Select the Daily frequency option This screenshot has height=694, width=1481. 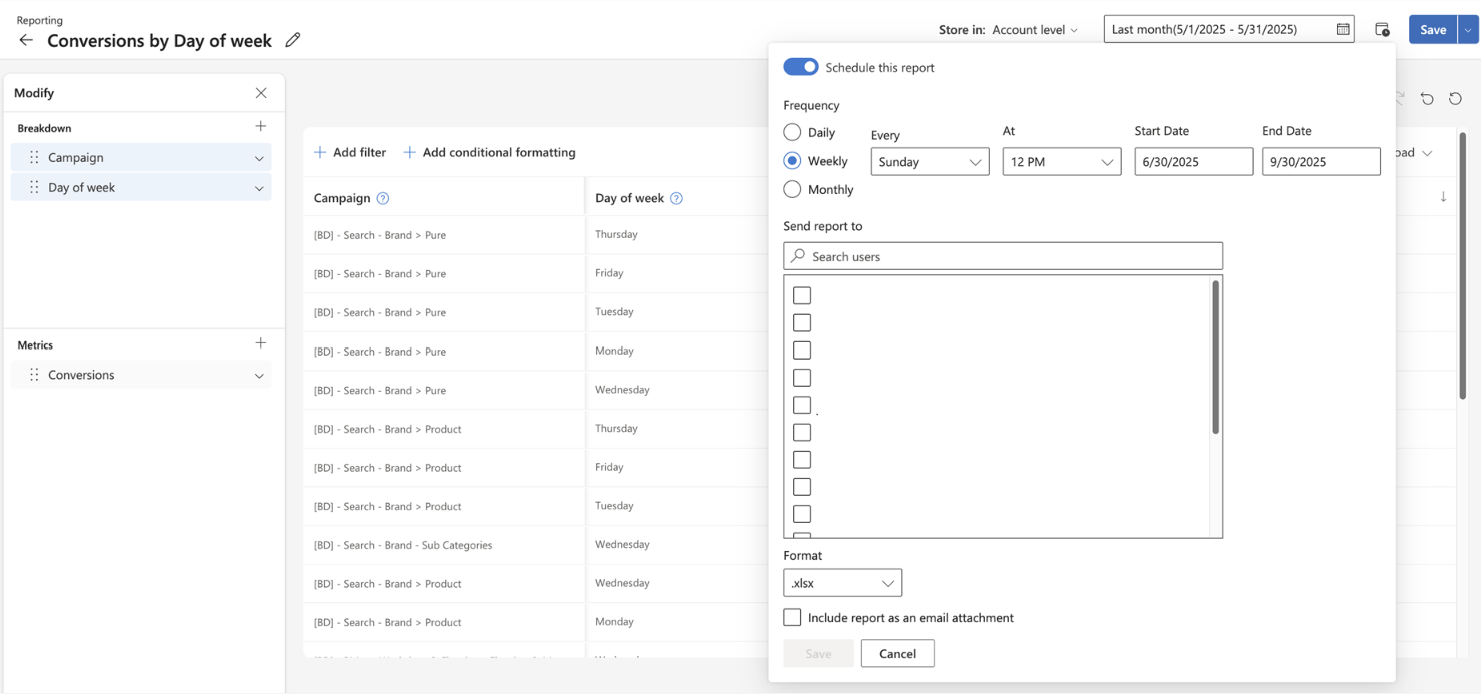click(x=792, y=132)
